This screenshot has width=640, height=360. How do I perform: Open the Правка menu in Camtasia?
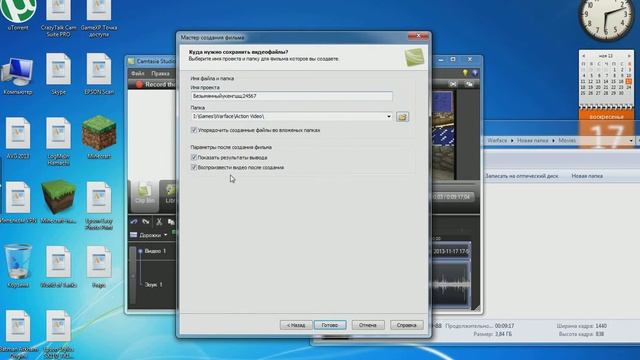pyautogui.click(x=160, y=73)
